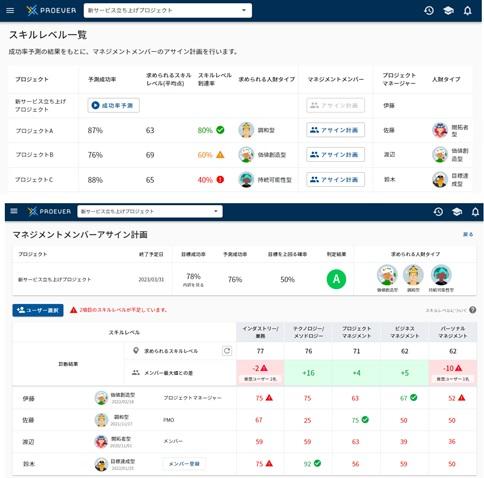This screenshot has height=478, width=484.
Task: Open assign plan button for Project C
Action: tap(335, 179)
